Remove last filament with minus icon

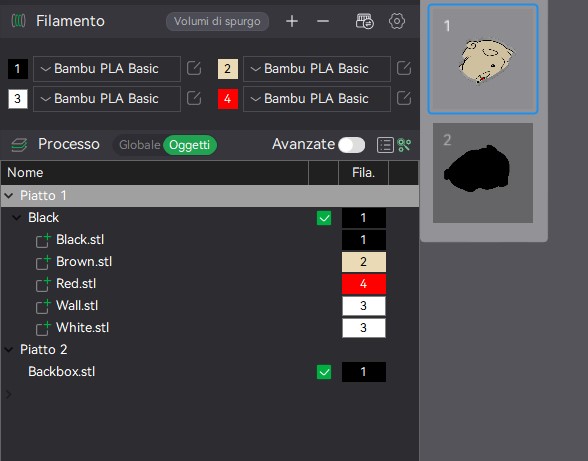coord(323,21)
